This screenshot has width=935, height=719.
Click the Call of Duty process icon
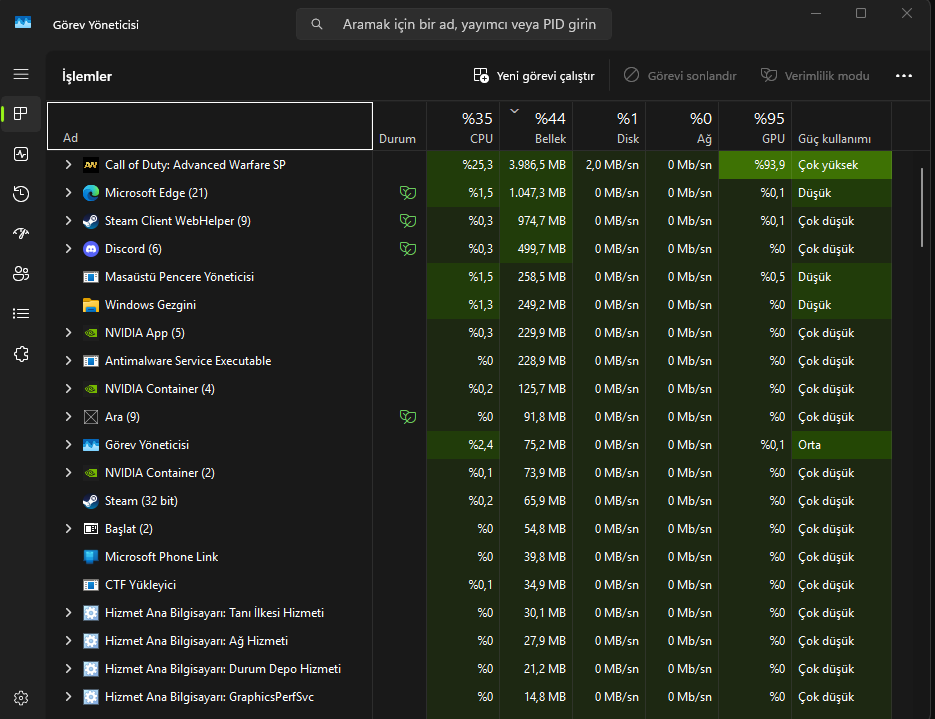[91, 165]
